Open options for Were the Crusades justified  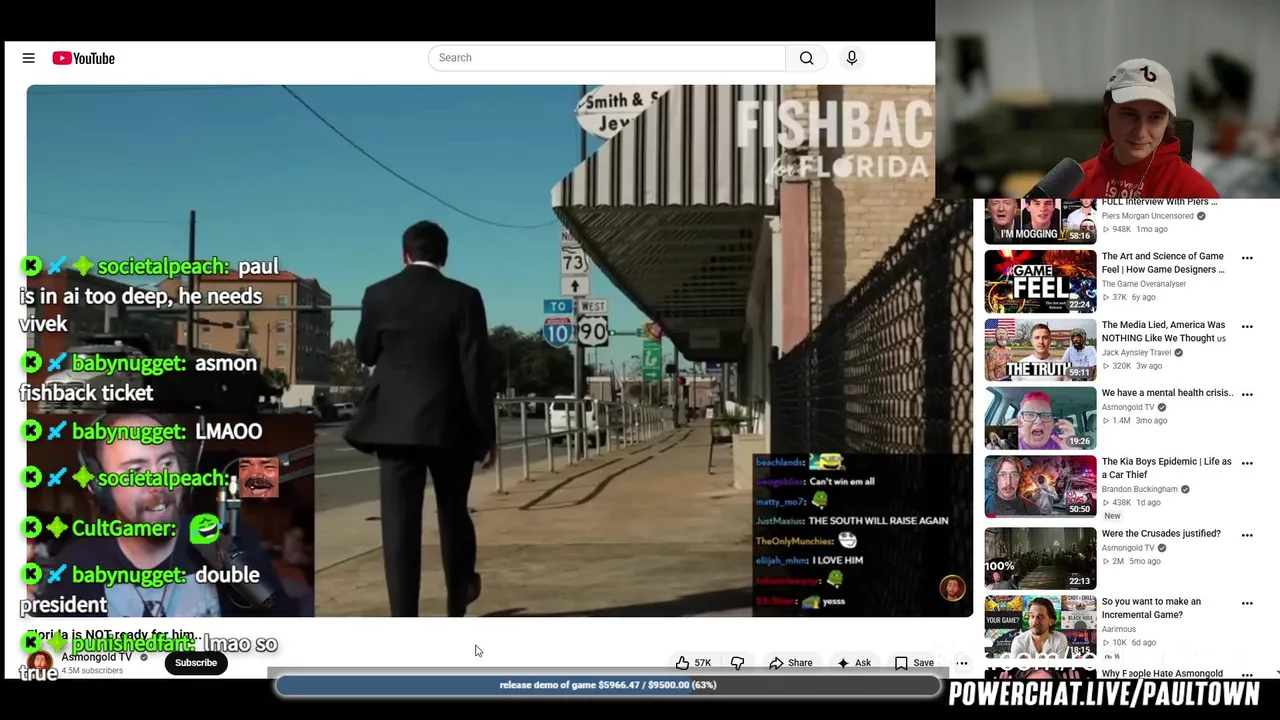(x=1247, y=535)
